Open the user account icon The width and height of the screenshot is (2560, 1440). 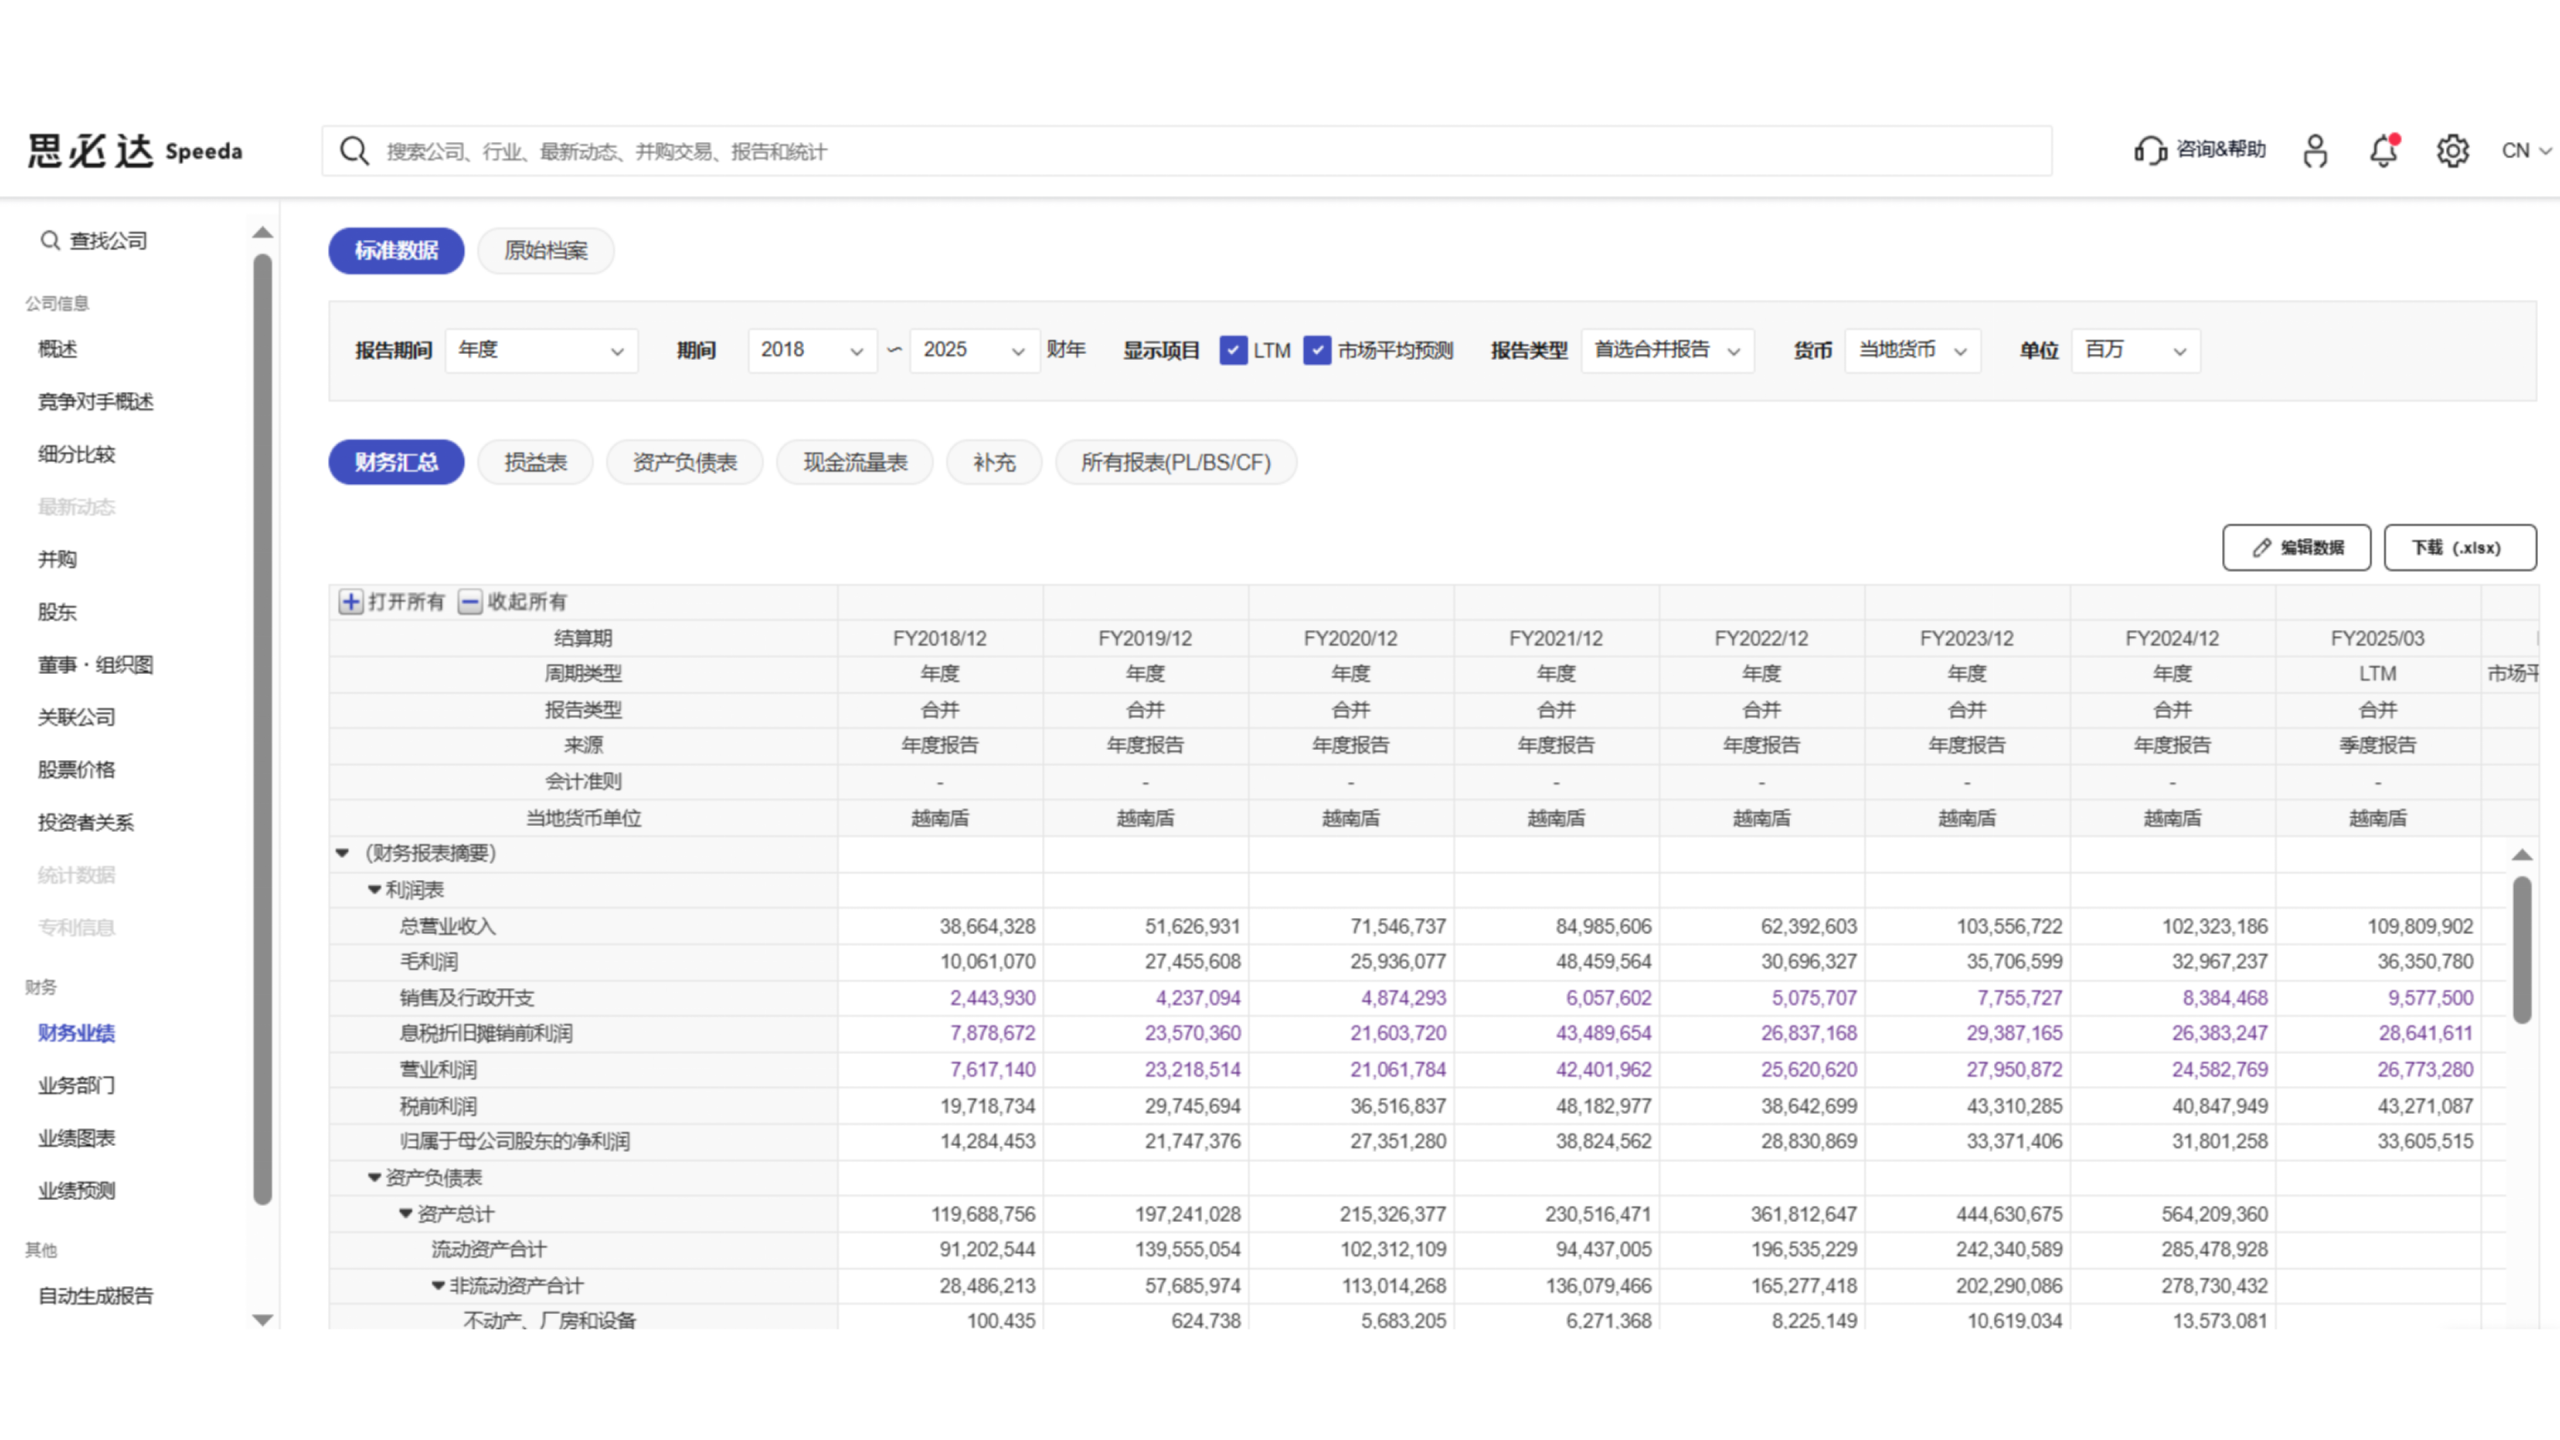click(2315, 150)
